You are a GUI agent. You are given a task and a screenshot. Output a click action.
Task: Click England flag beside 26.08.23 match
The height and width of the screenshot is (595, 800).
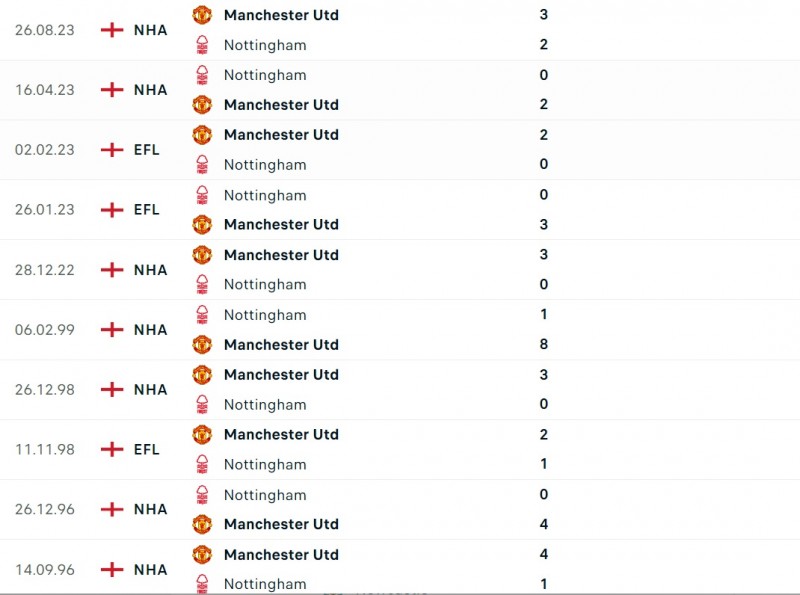click(x=112, y=30)
